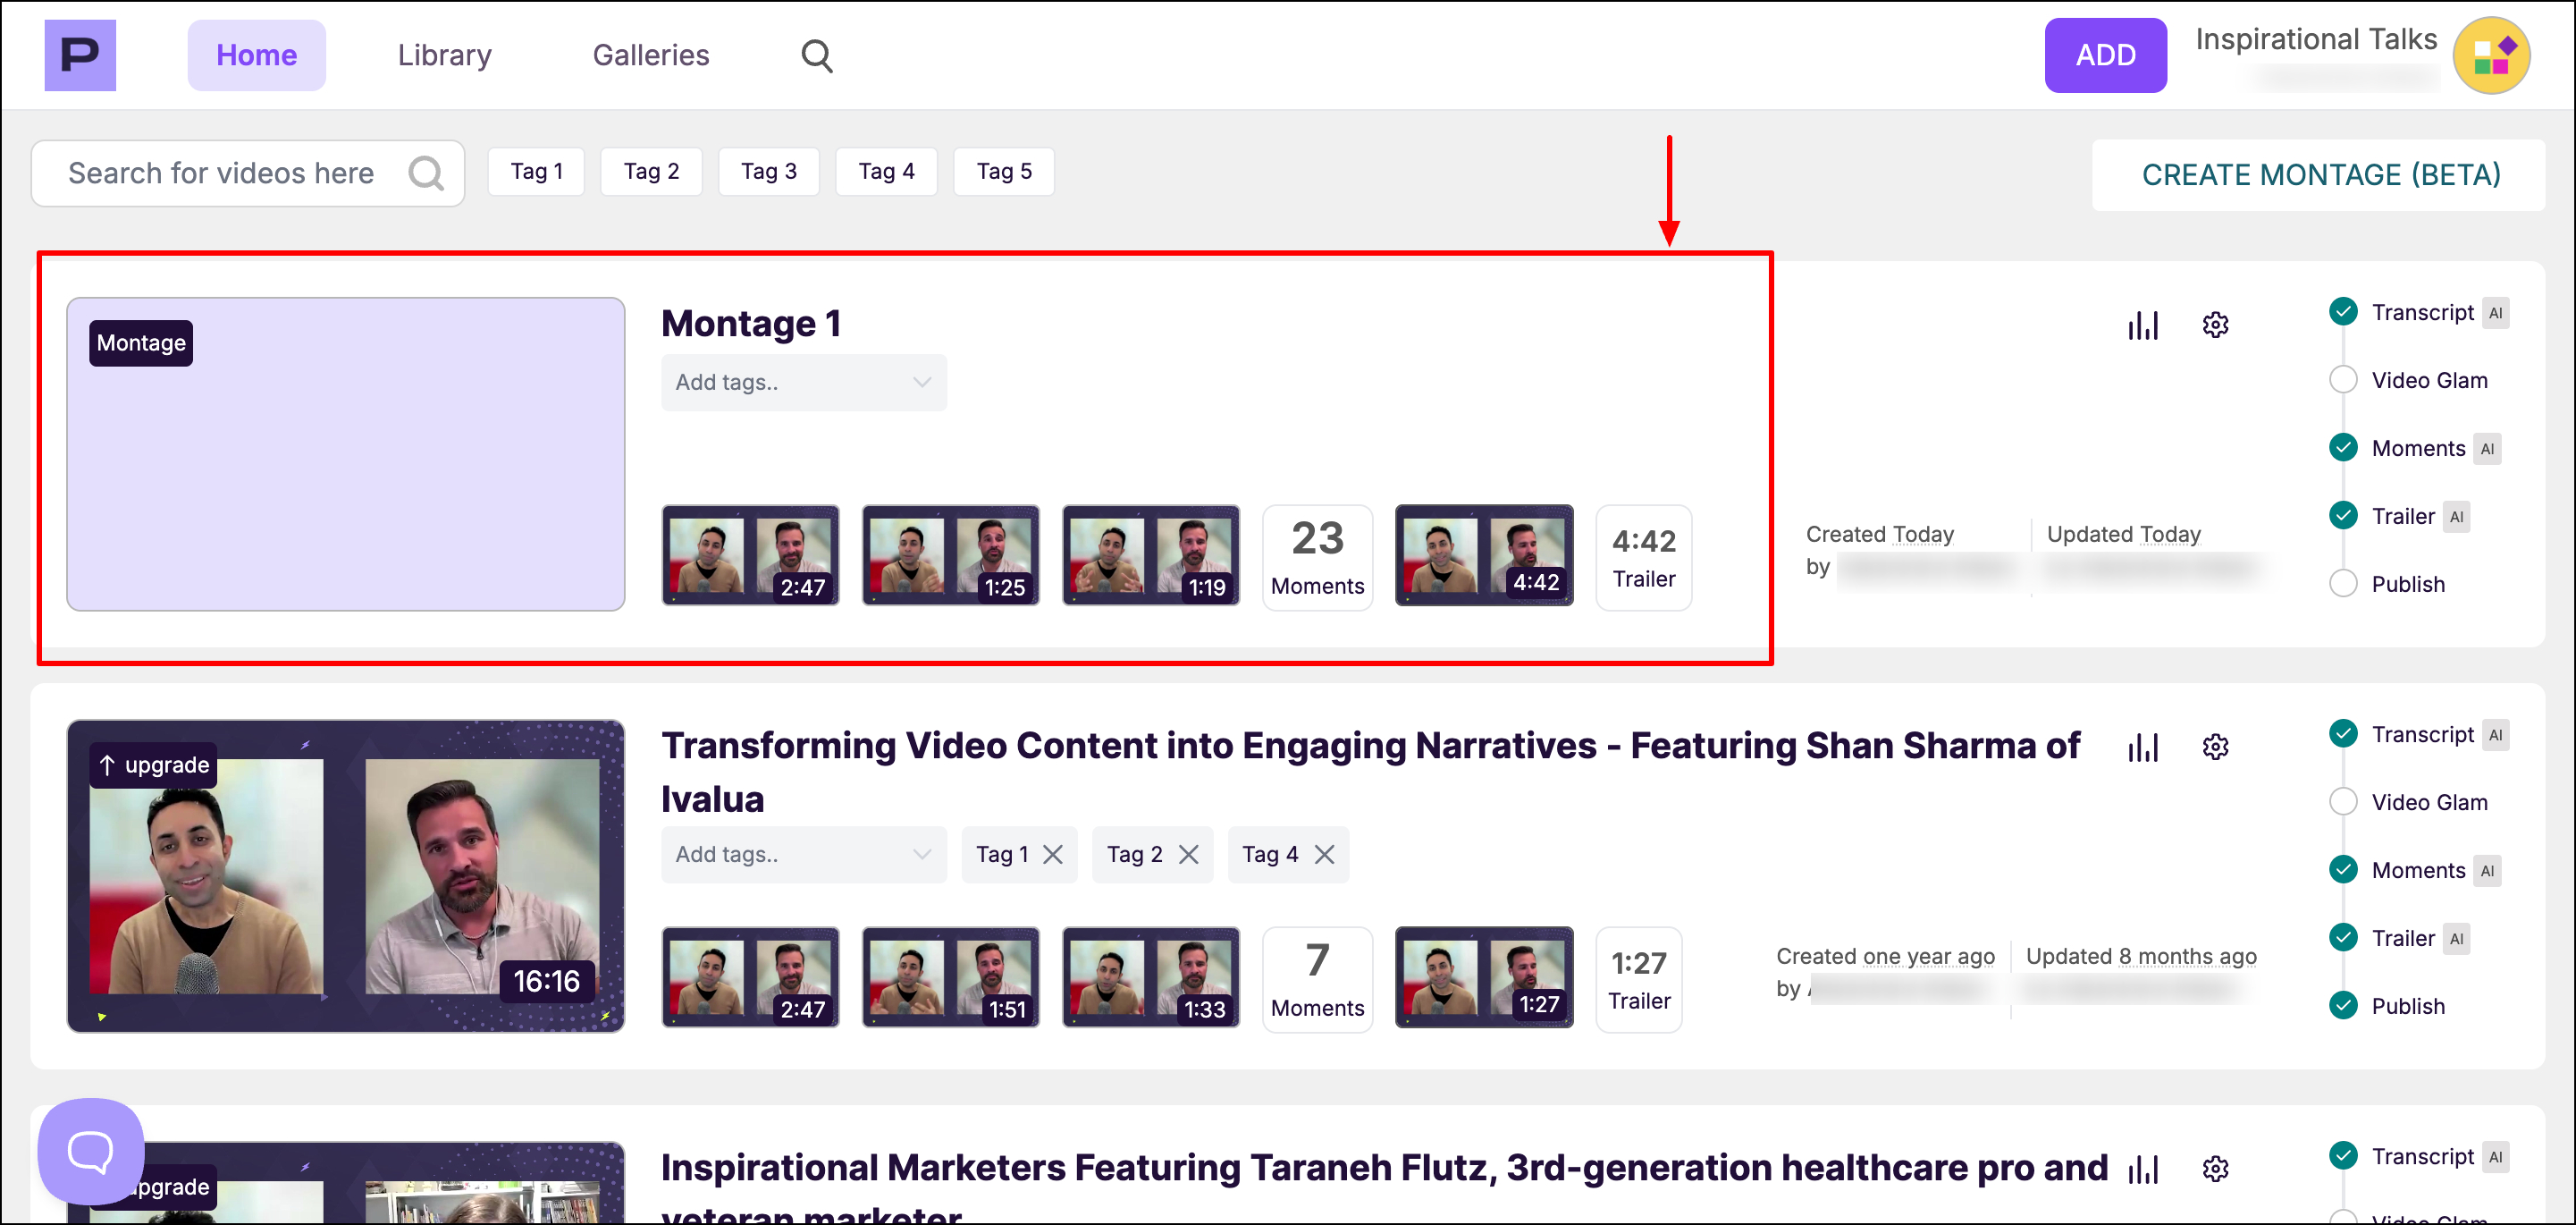The image size is (2576, 1225).
Task: Click the search magnifier icon in top navigation
Action: 816,55
